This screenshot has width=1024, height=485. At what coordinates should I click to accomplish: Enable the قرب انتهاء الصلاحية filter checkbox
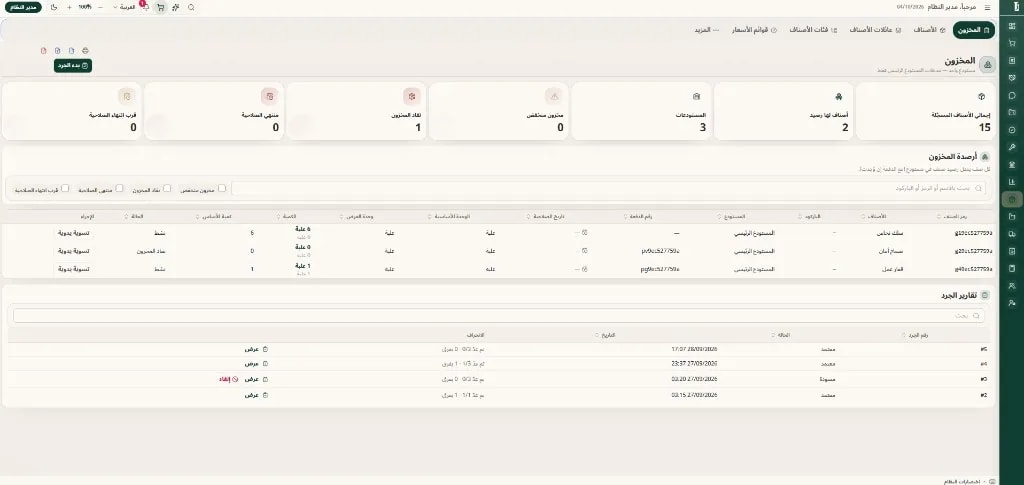[x=65, y=188]
